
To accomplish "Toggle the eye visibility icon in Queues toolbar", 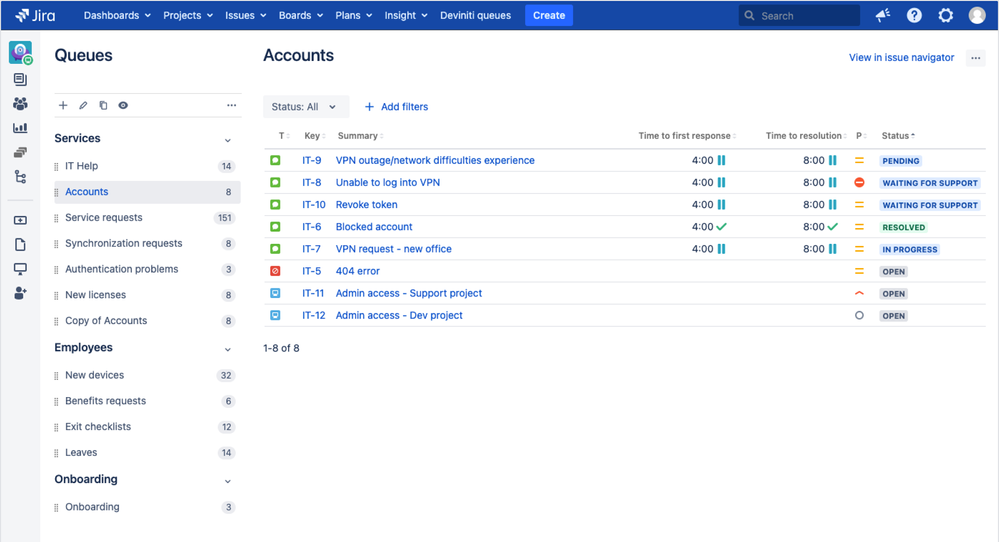I will (123, 106).
